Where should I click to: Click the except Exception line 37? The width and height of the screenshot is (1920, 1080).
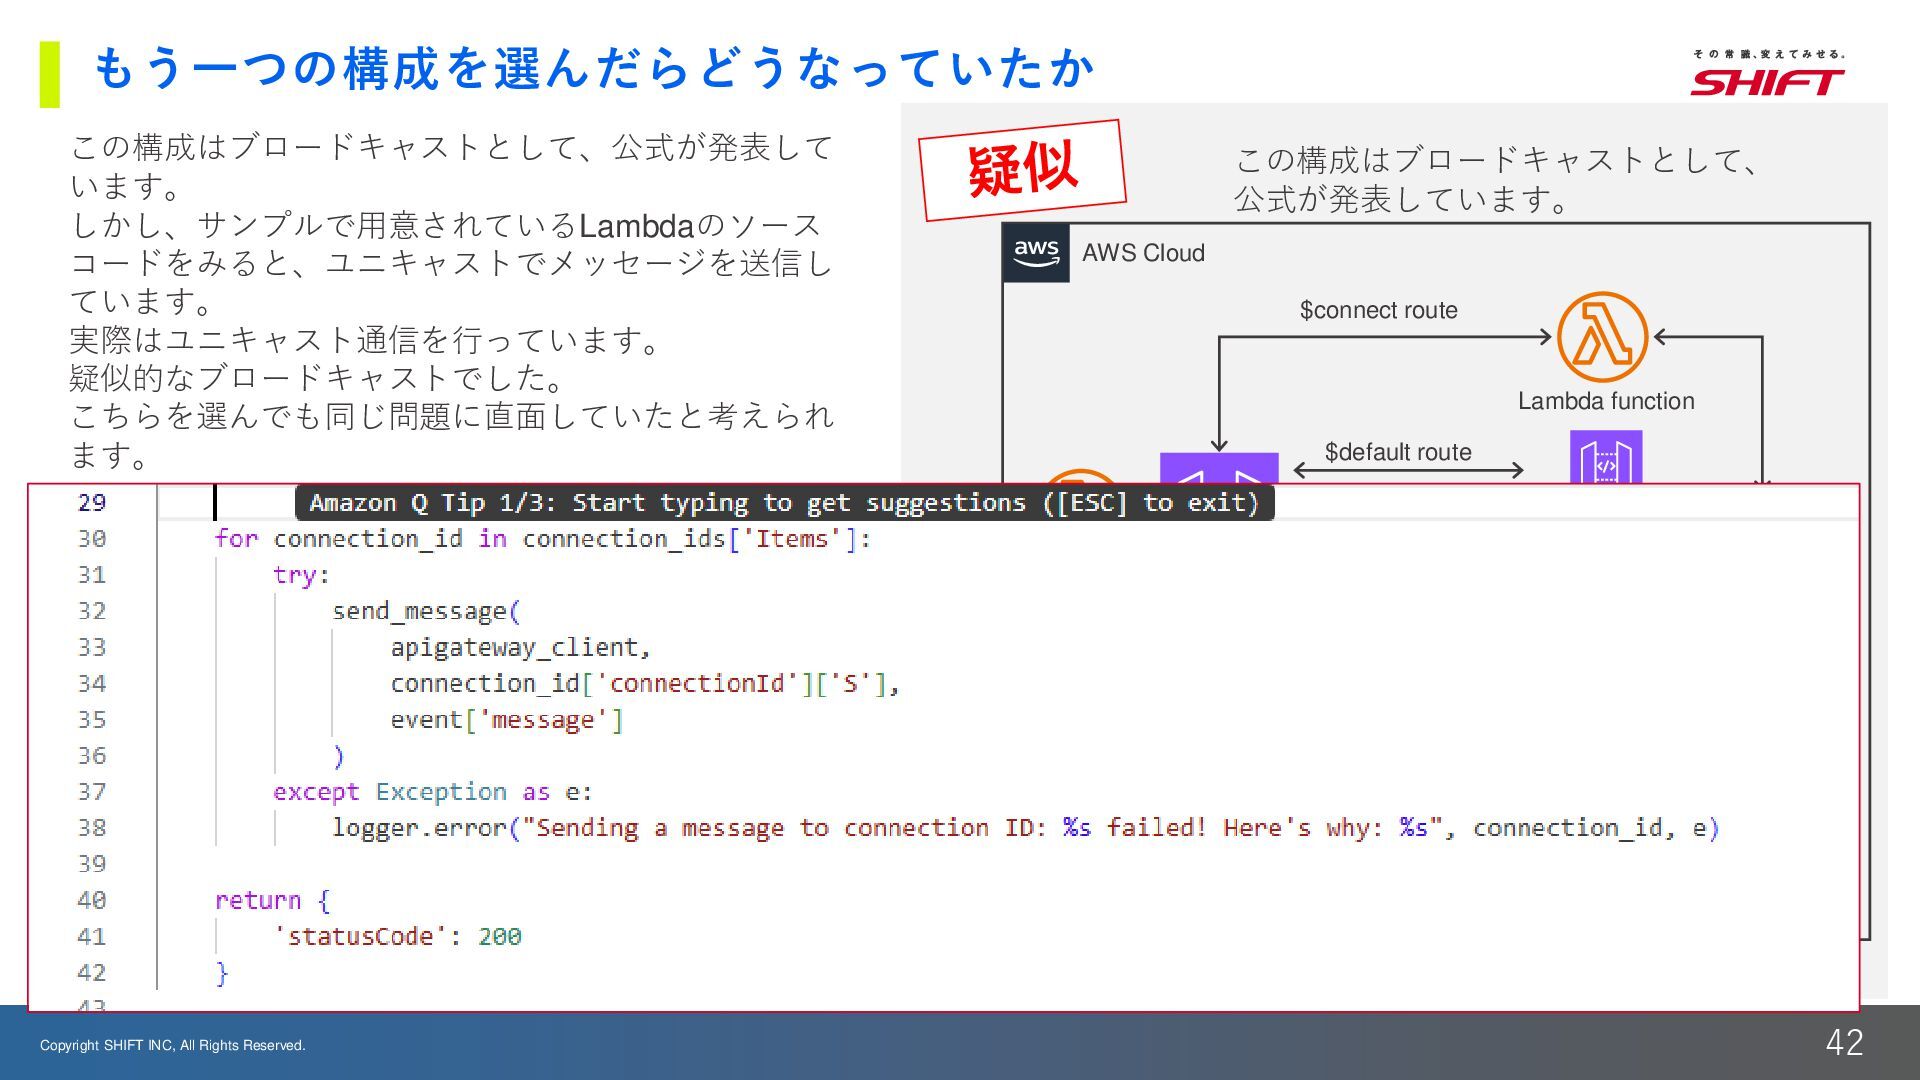(x=432, y=792)
